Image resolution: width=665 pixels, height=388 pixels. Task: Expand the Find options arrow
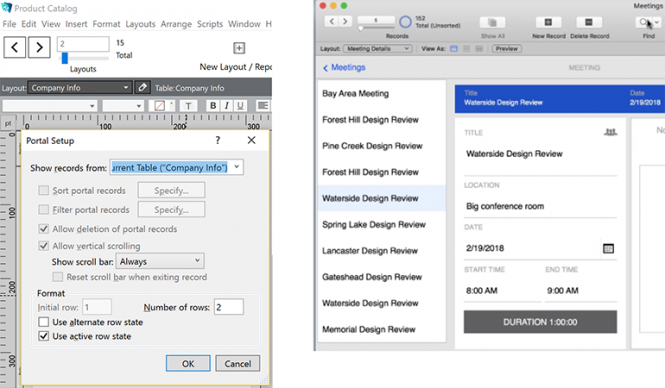657,22
